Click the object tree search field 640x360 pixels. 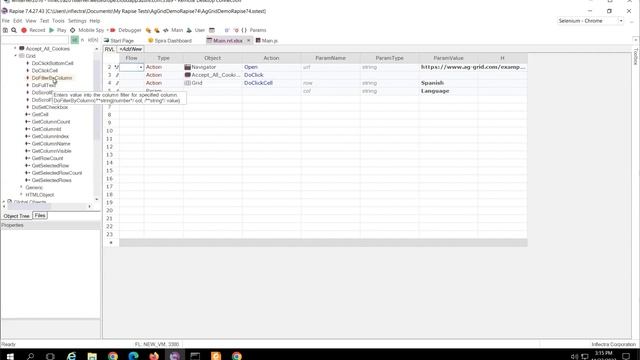point(35,40)
